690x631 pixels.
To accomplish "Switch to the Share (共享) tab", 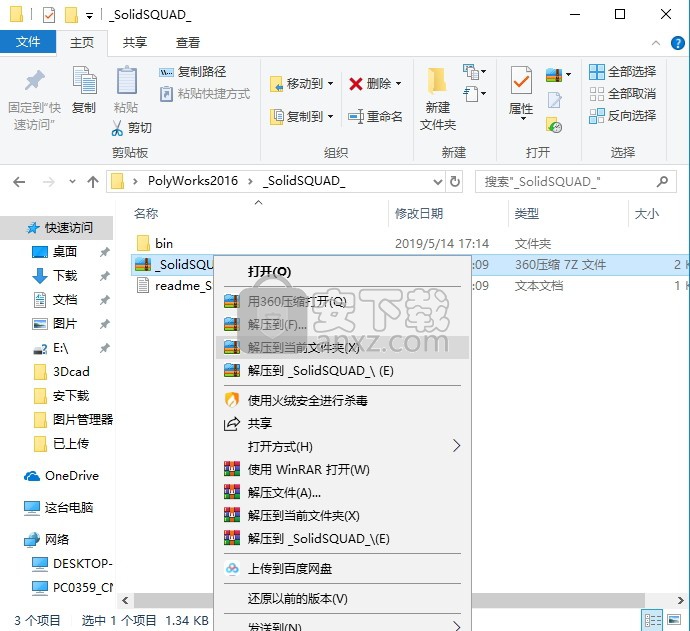I will click(135, 43).
